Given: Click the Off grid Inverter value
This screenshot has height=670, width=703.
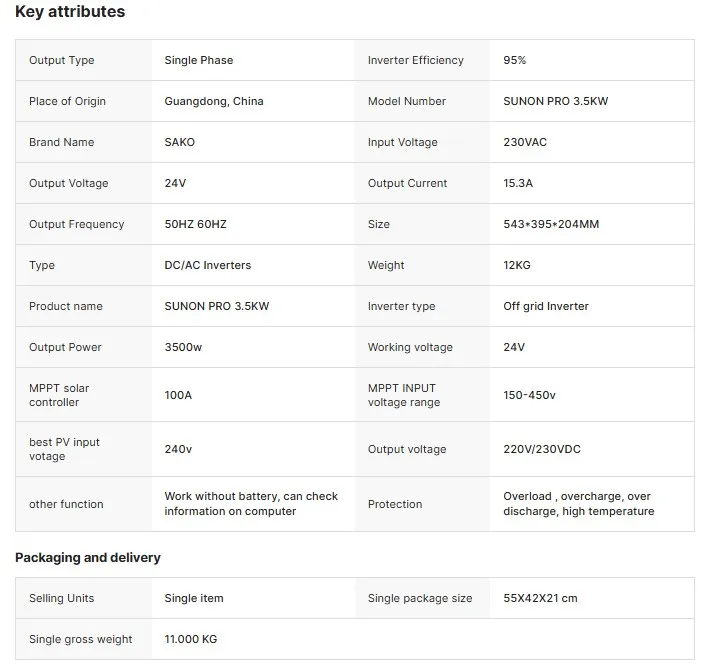Looking at the screenshot, I should (546, 306).
